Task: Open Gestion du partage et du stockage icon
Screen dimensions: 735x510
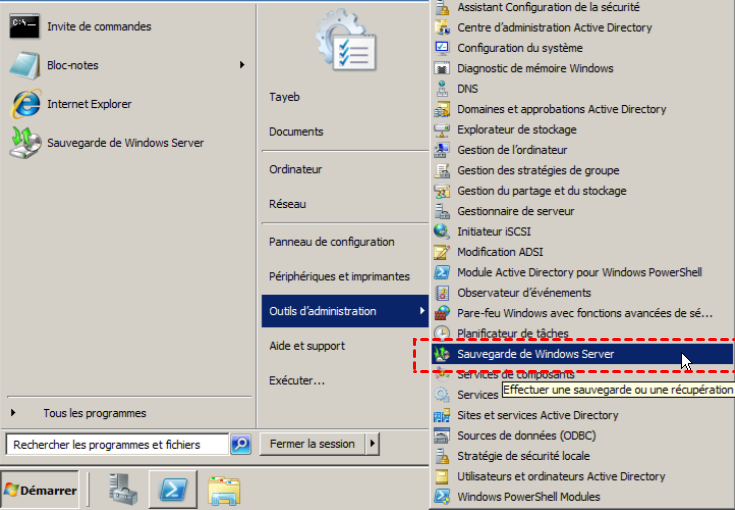Action: click(x=442, y=190)
